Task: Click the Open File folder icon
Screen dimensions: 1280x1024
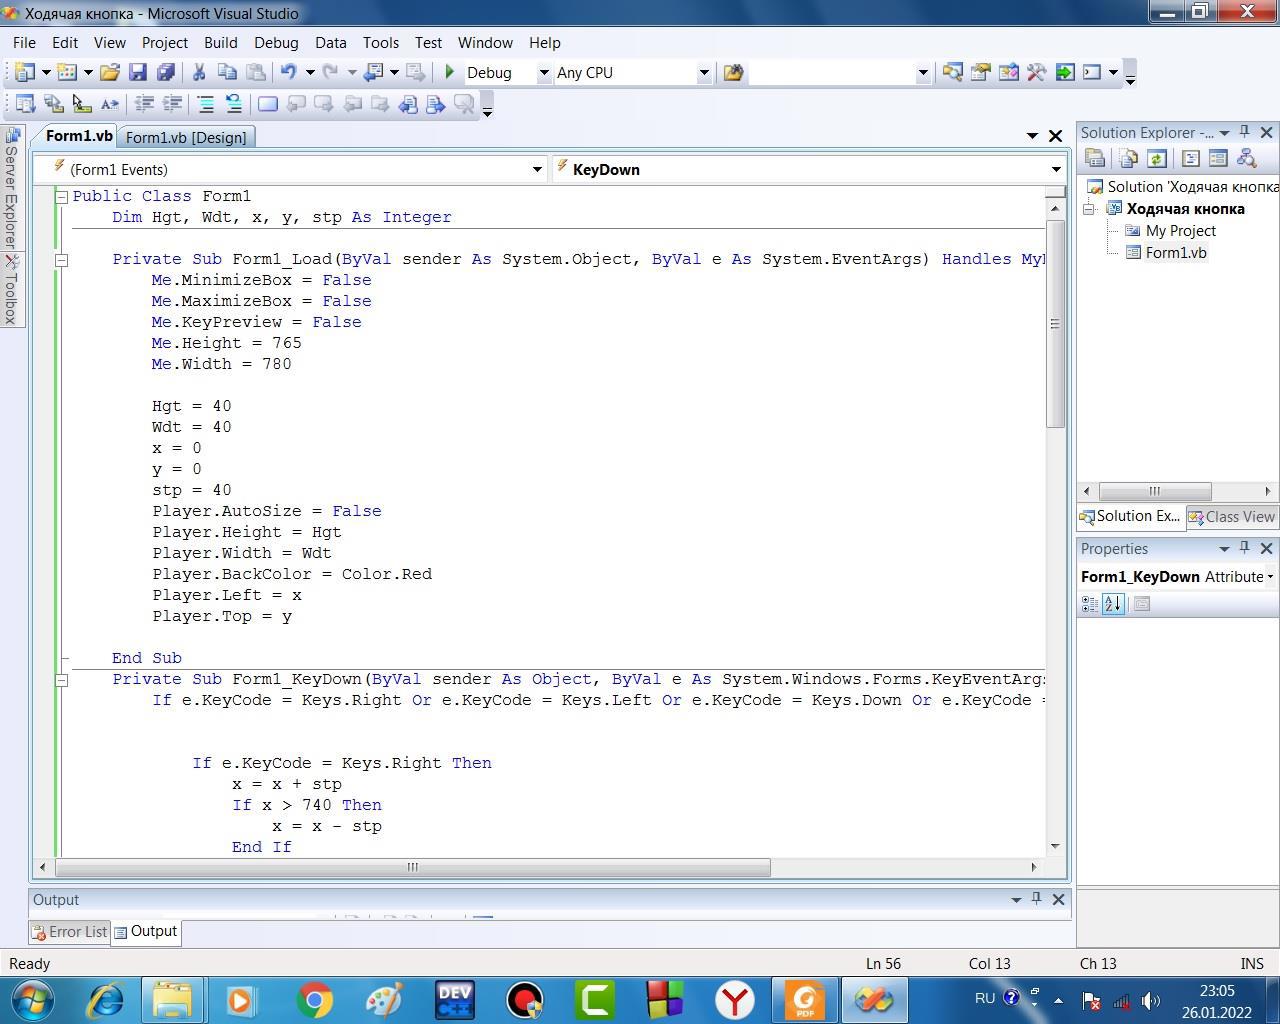Action: (x=110, y=72)
